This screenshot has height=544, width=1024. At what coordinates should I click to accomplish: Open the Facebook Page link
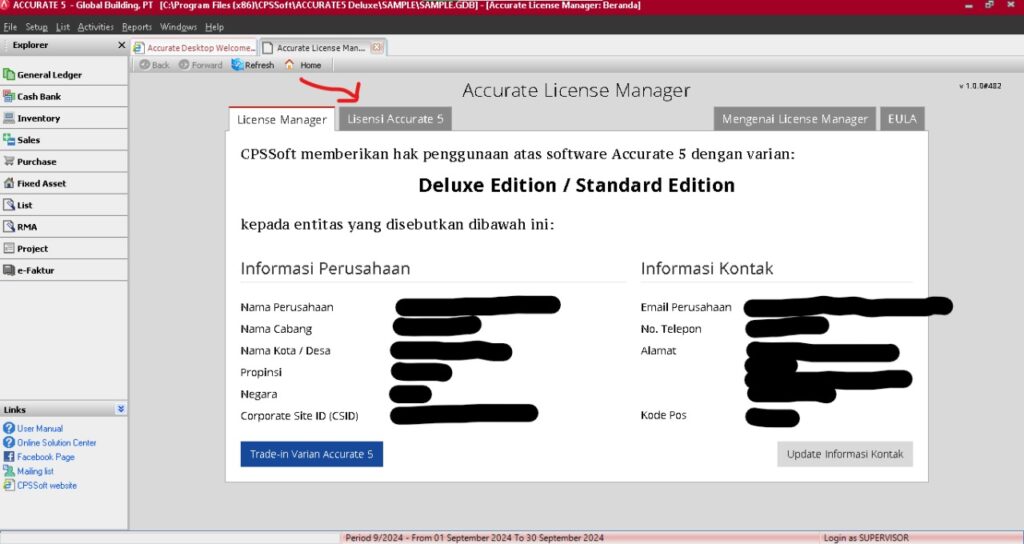pyautogui.click(x=46, y=457)
